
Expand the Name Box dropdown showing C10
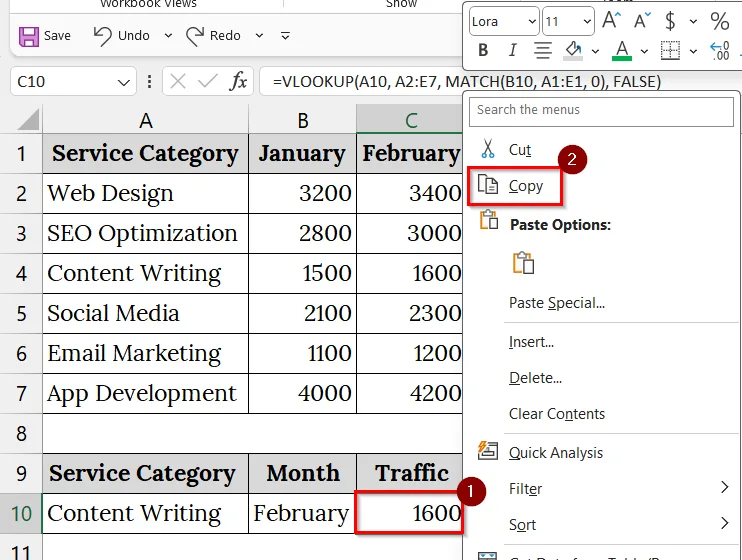point(124,82)
